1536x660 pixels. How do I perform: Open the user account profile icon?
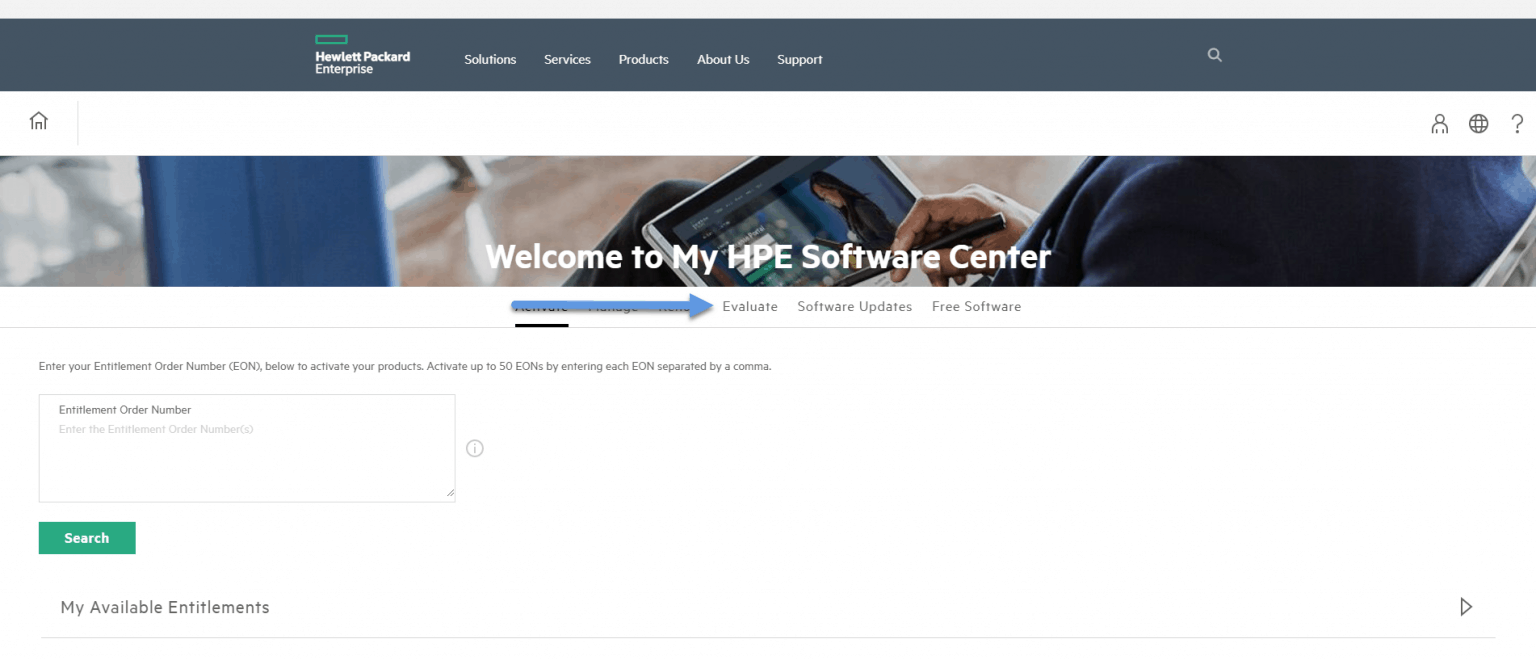(1439, 123)
